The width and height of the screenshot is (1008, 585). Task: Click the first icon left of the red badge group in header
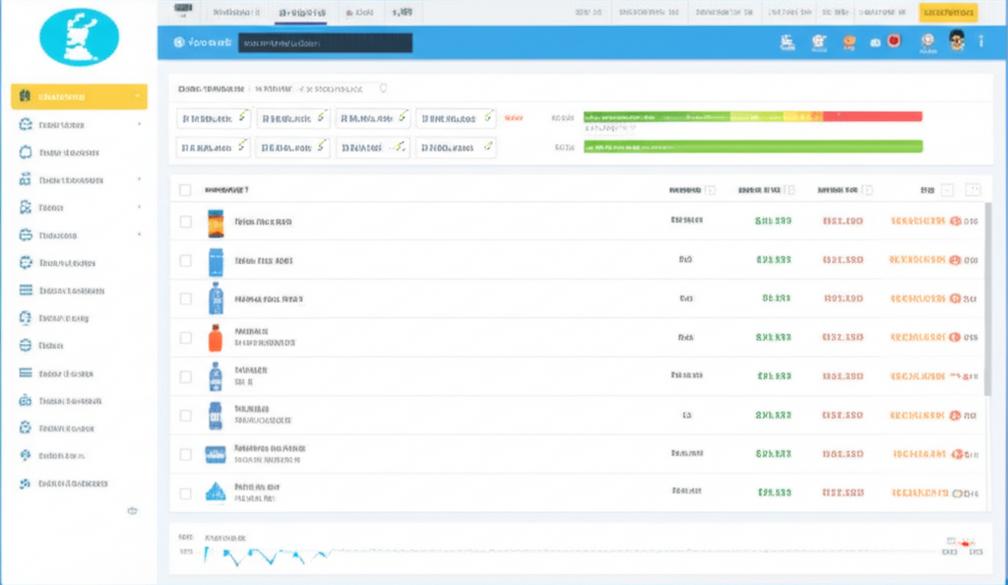[x=875, y=42]
